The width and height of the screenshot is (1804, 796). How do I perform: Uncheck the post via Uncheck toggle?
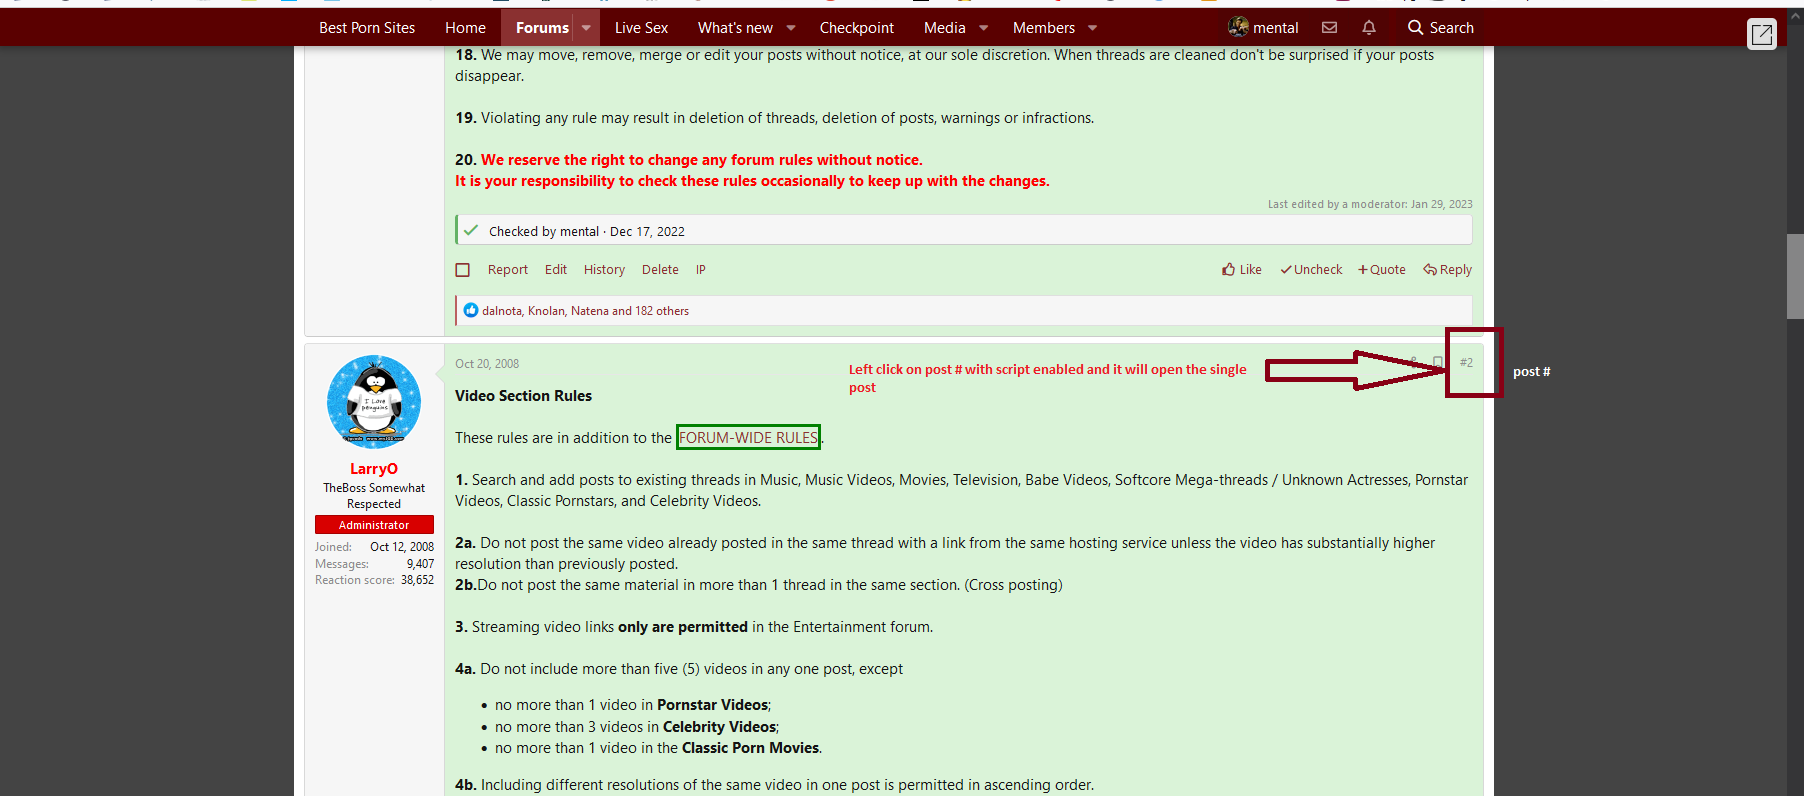coord(1311,270)
